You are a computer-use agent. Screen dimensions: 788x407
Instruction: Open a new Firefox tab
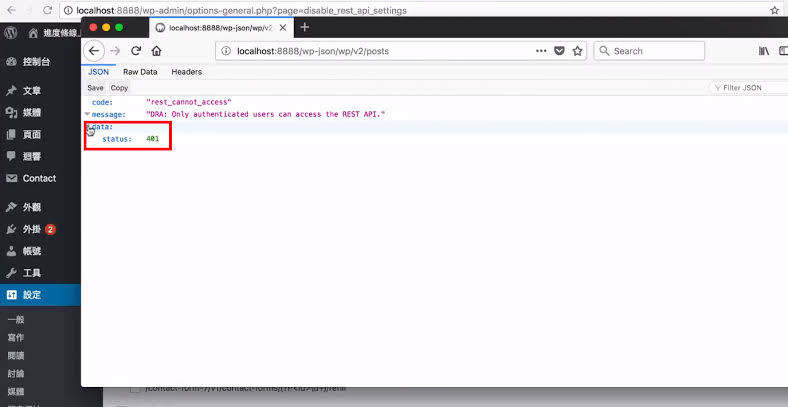305,27
